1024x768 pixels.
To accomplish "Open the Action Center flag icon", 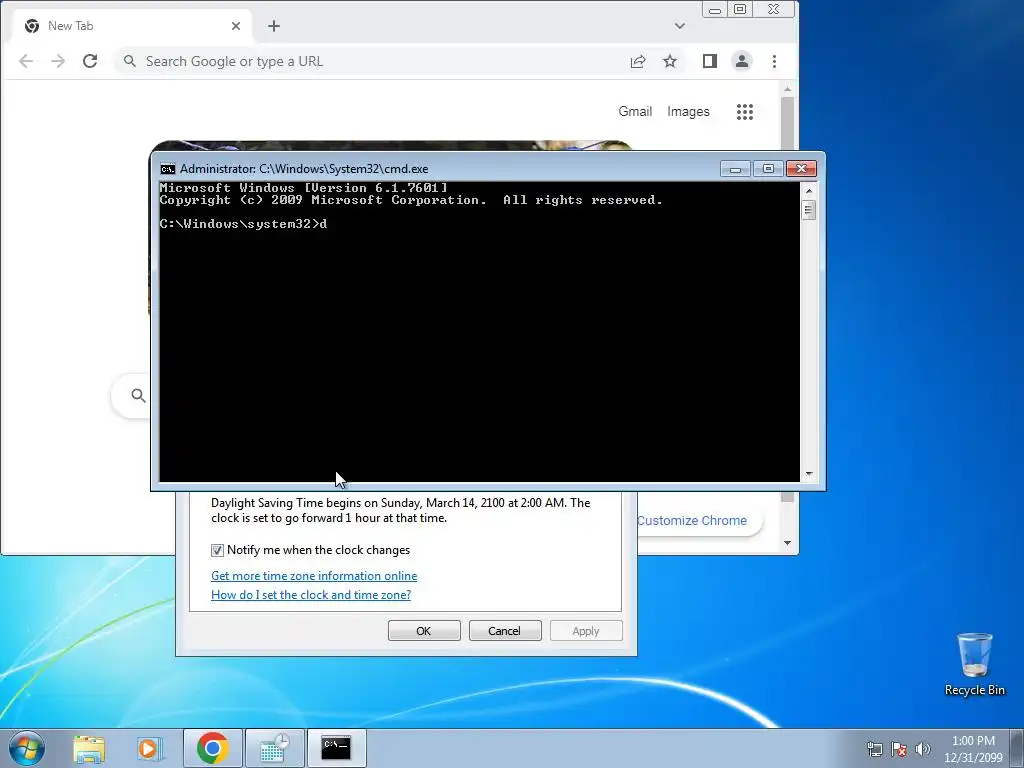I will (x=899, y=749).
